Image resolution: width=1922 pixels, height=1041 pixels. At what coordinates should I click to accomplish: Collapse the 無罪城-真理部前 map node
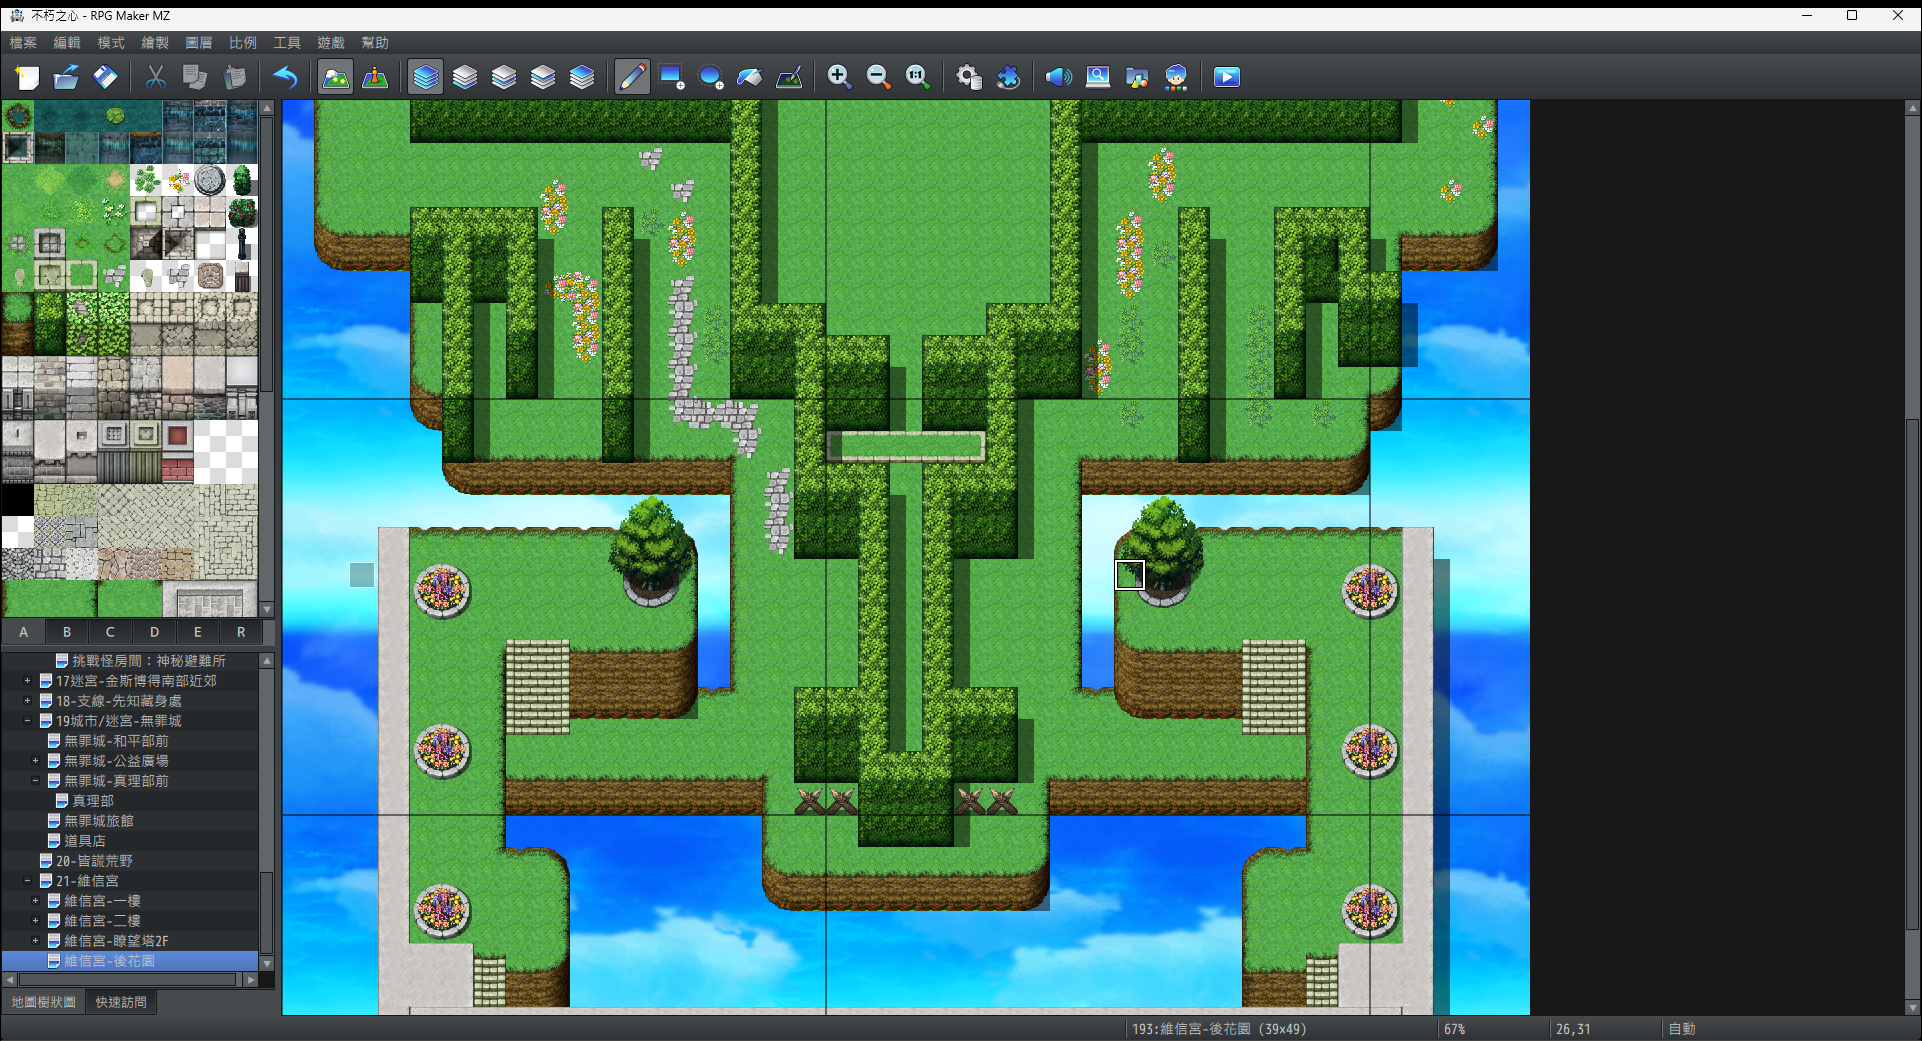(x=36, y=781)
